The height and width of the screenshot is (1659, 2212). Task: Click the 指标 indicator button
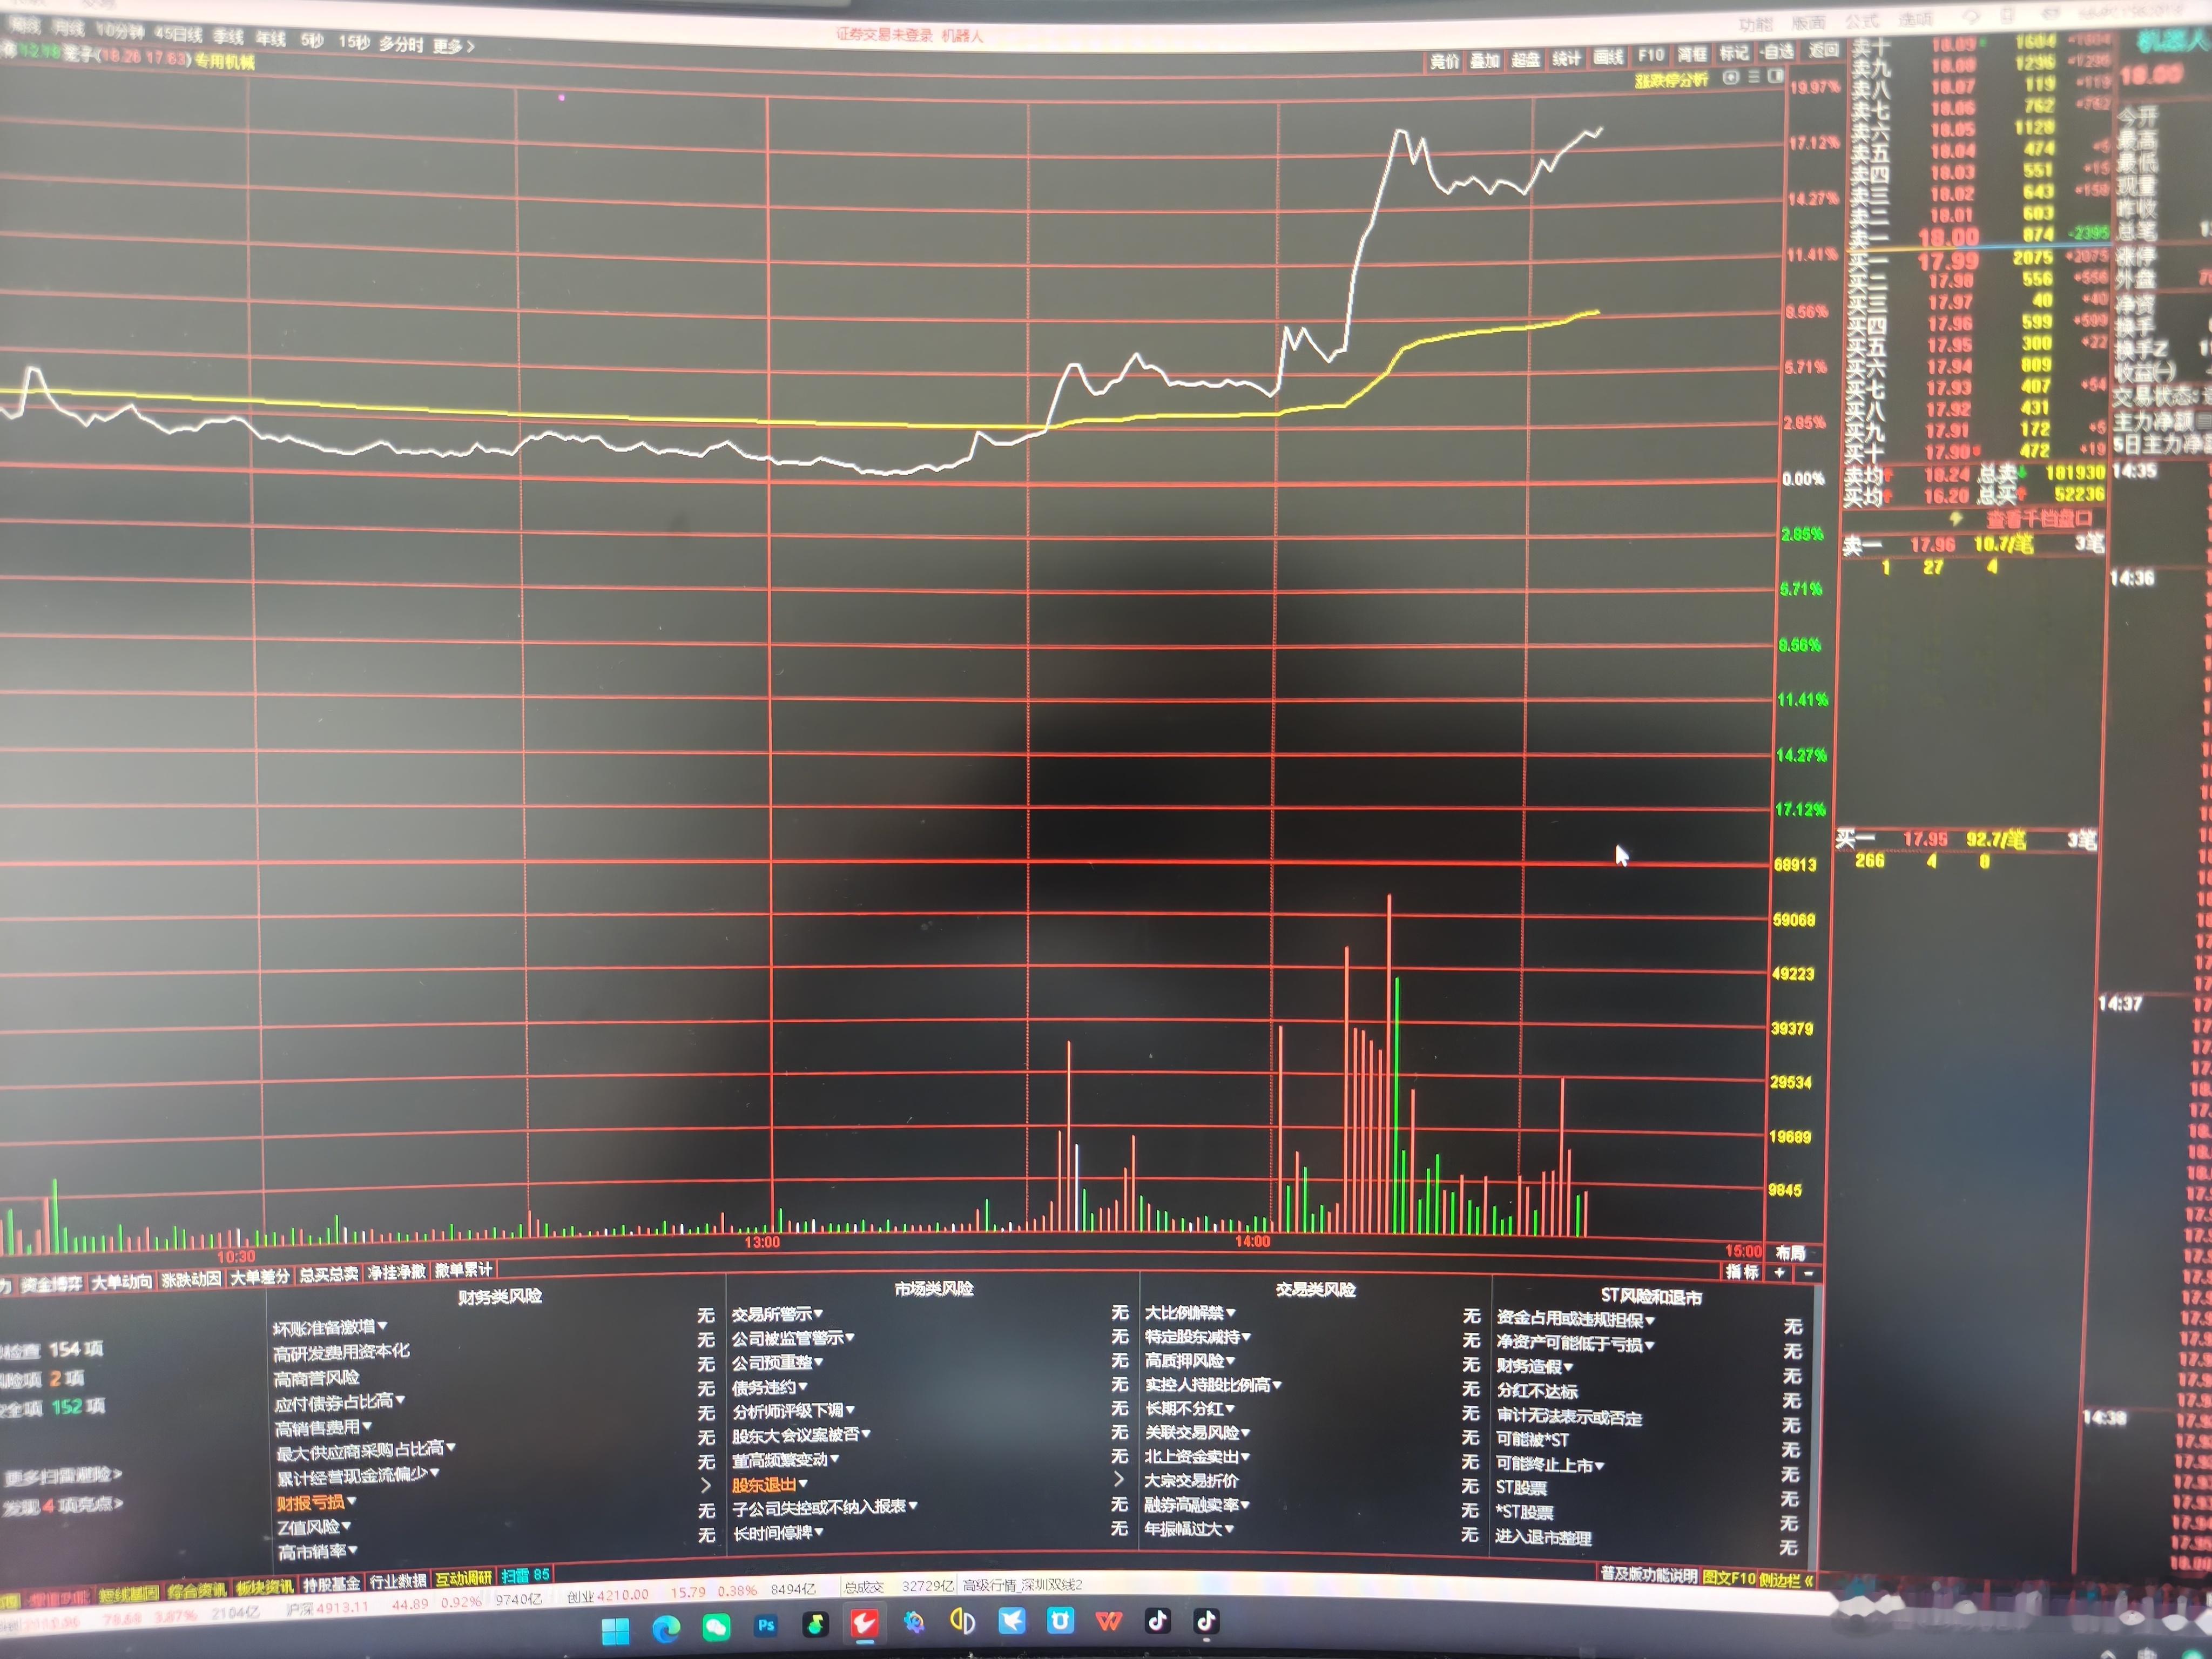tap(1742, 1271)
